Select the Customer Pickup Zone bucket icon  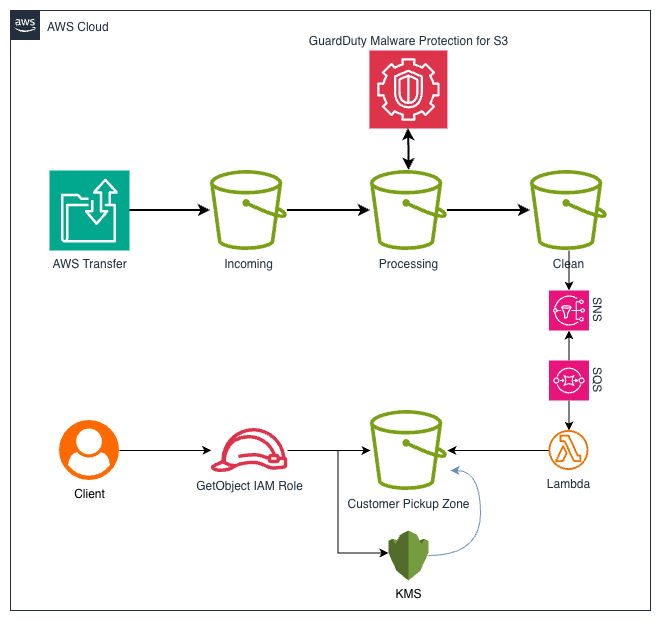click(408, 450)
